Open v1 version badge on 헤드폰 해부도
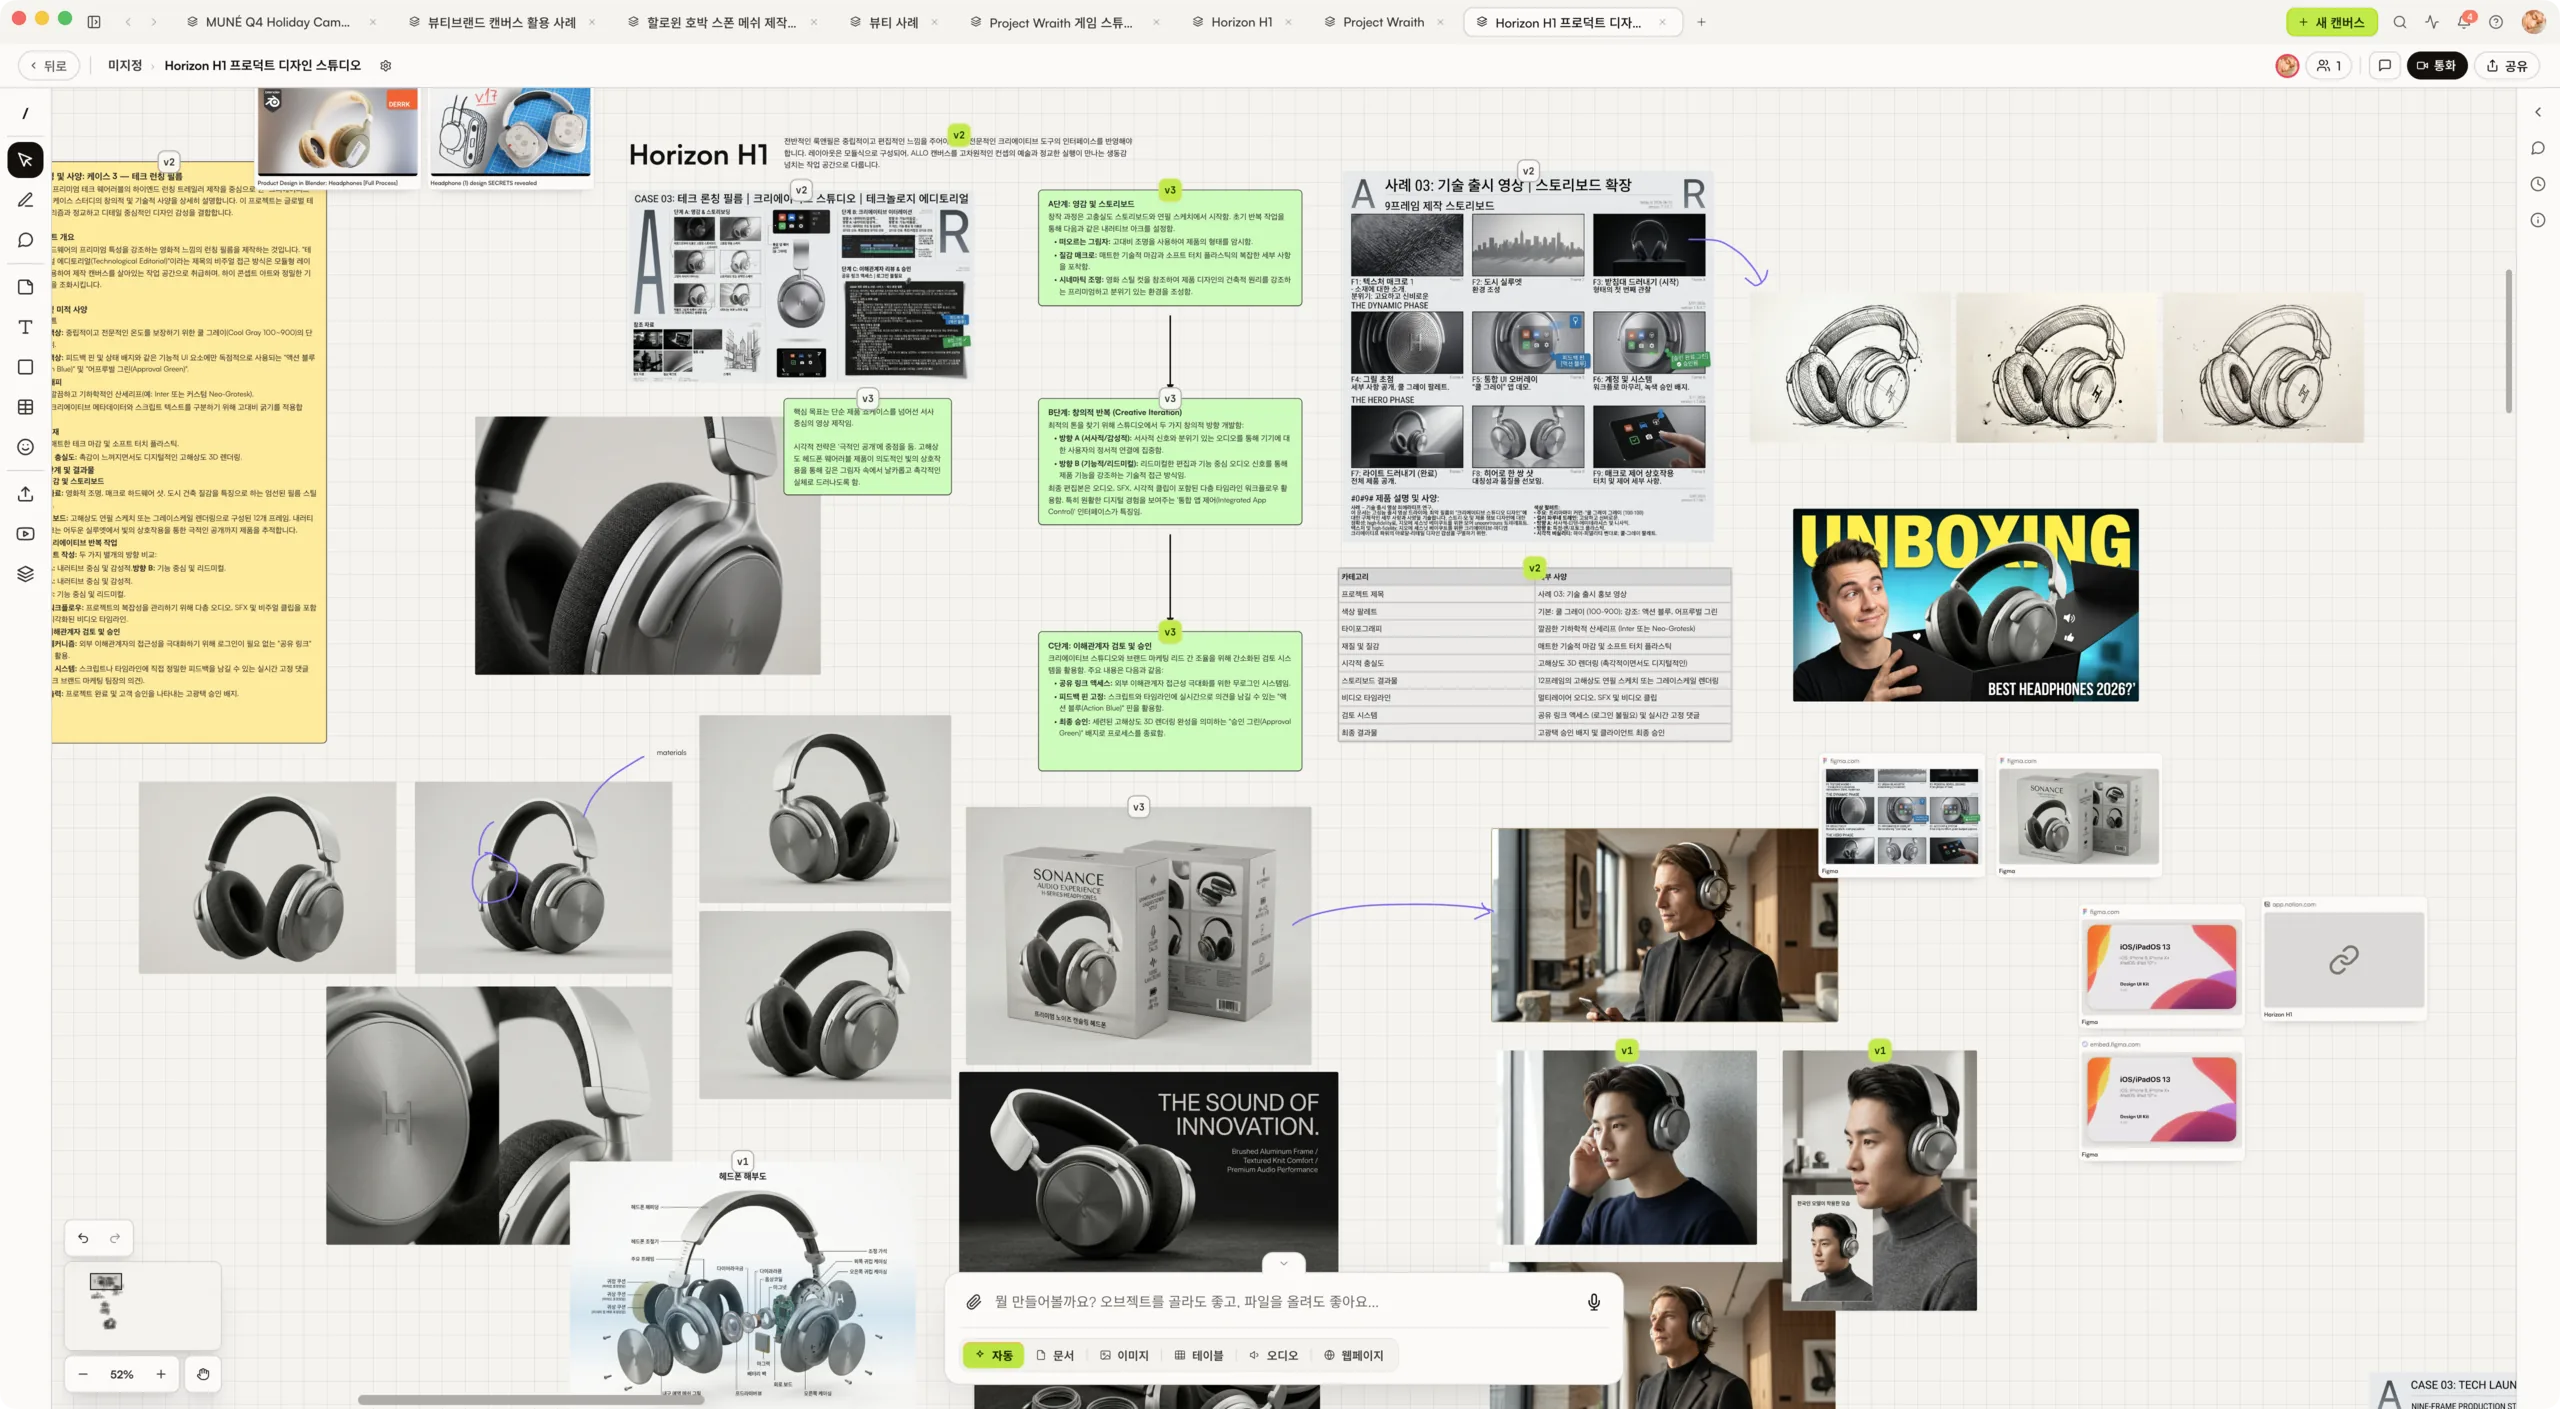Image resolution: width=2560 pixels, height=1409 pixels. tap(742, 1162)
